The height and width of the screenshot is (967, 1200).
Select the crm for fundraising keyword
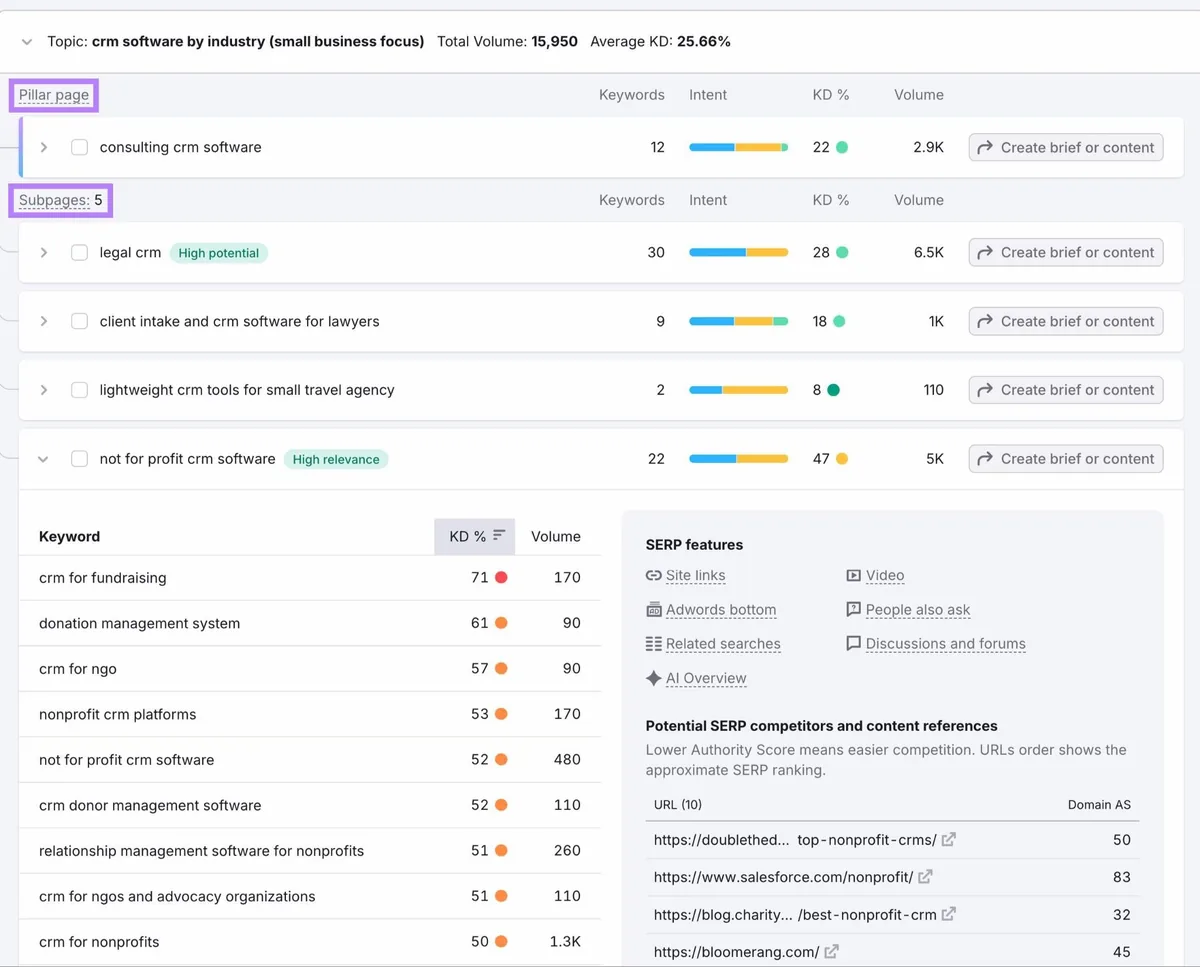coord(103,578)
